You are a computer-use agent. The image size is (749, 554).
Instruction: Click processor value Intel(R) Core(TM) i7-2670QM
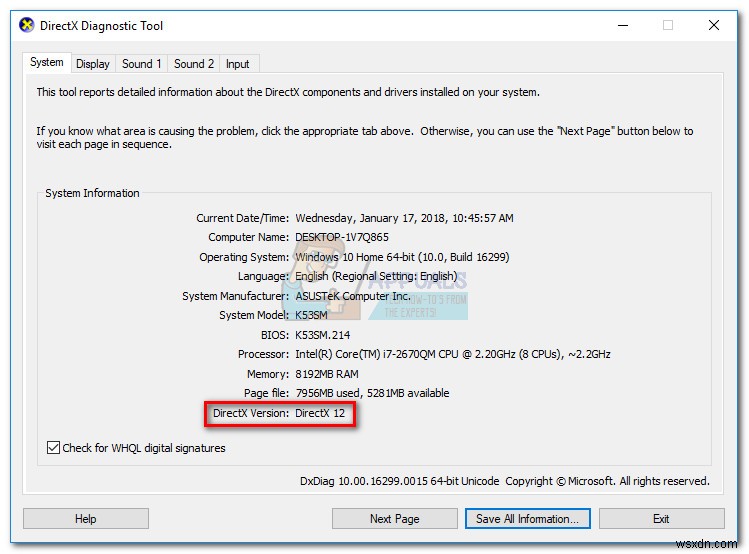[x=453, y=354]
